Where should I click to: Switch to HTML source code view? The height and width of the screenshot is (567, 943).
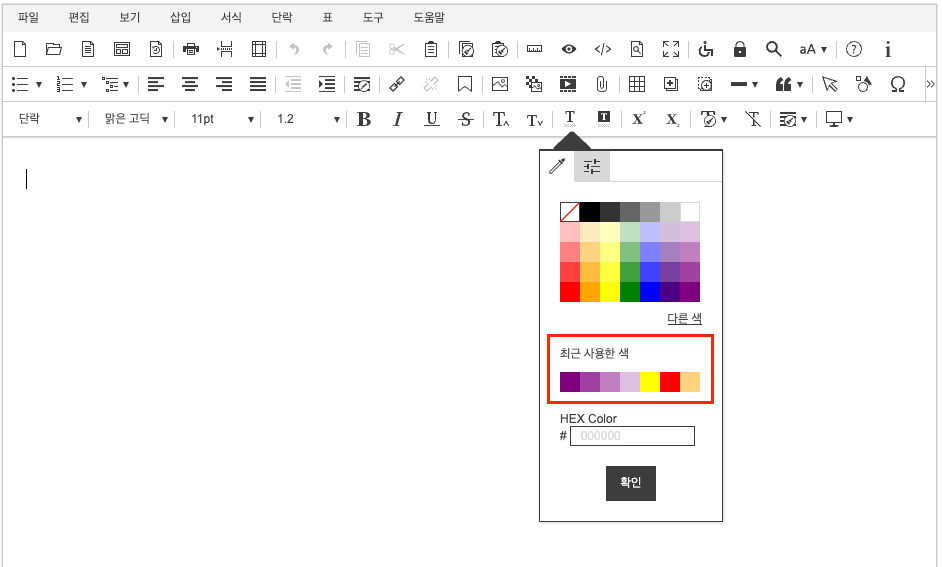(x=602, y=49)
